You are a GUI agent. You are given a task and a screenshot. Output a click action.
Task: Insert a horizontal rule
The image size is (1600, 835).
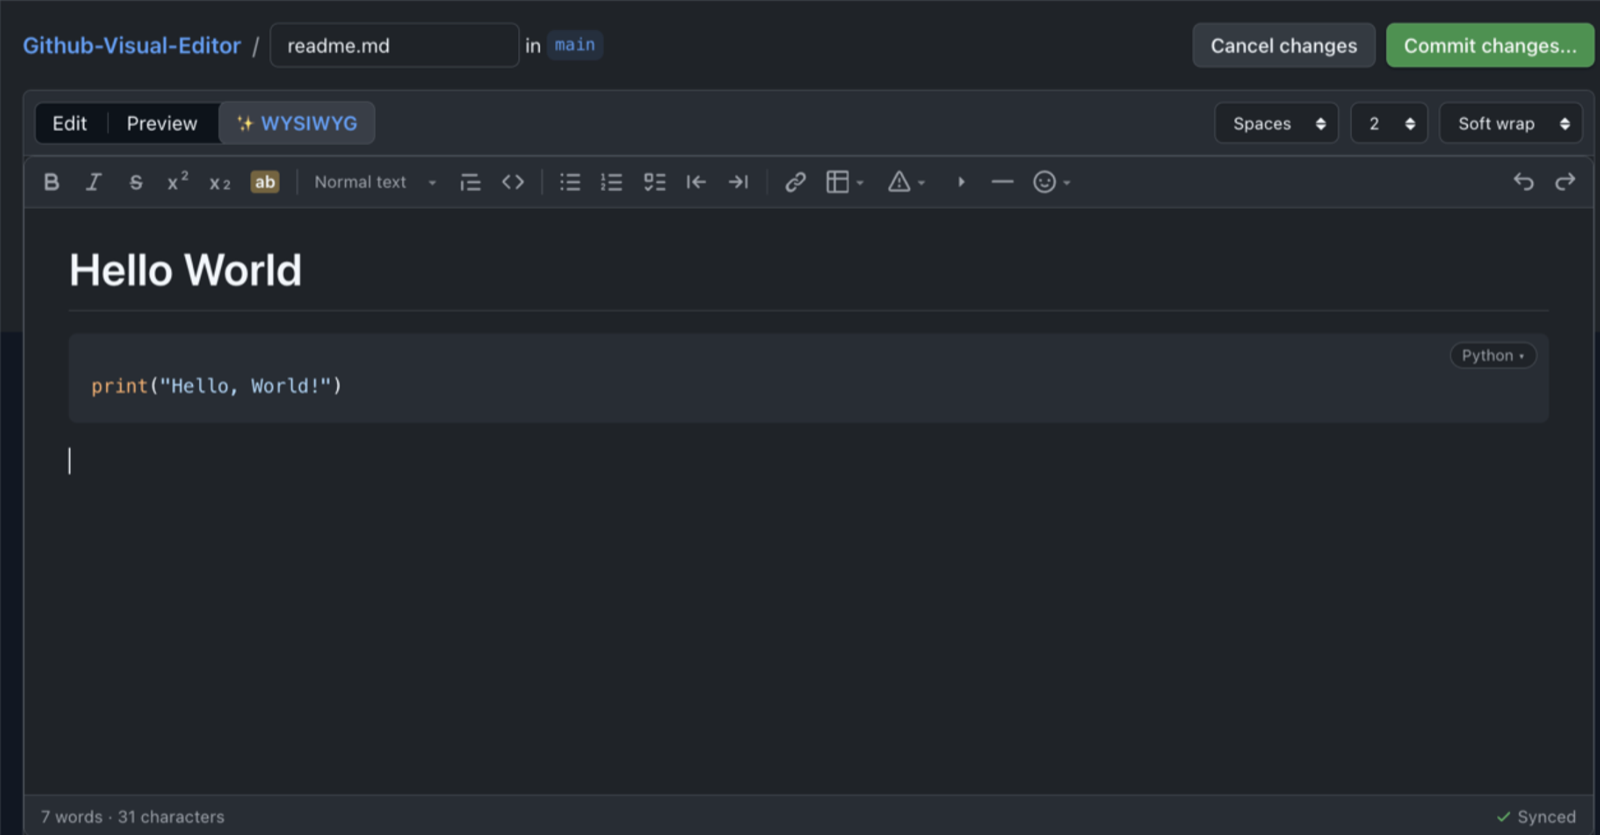point(1002,182)
